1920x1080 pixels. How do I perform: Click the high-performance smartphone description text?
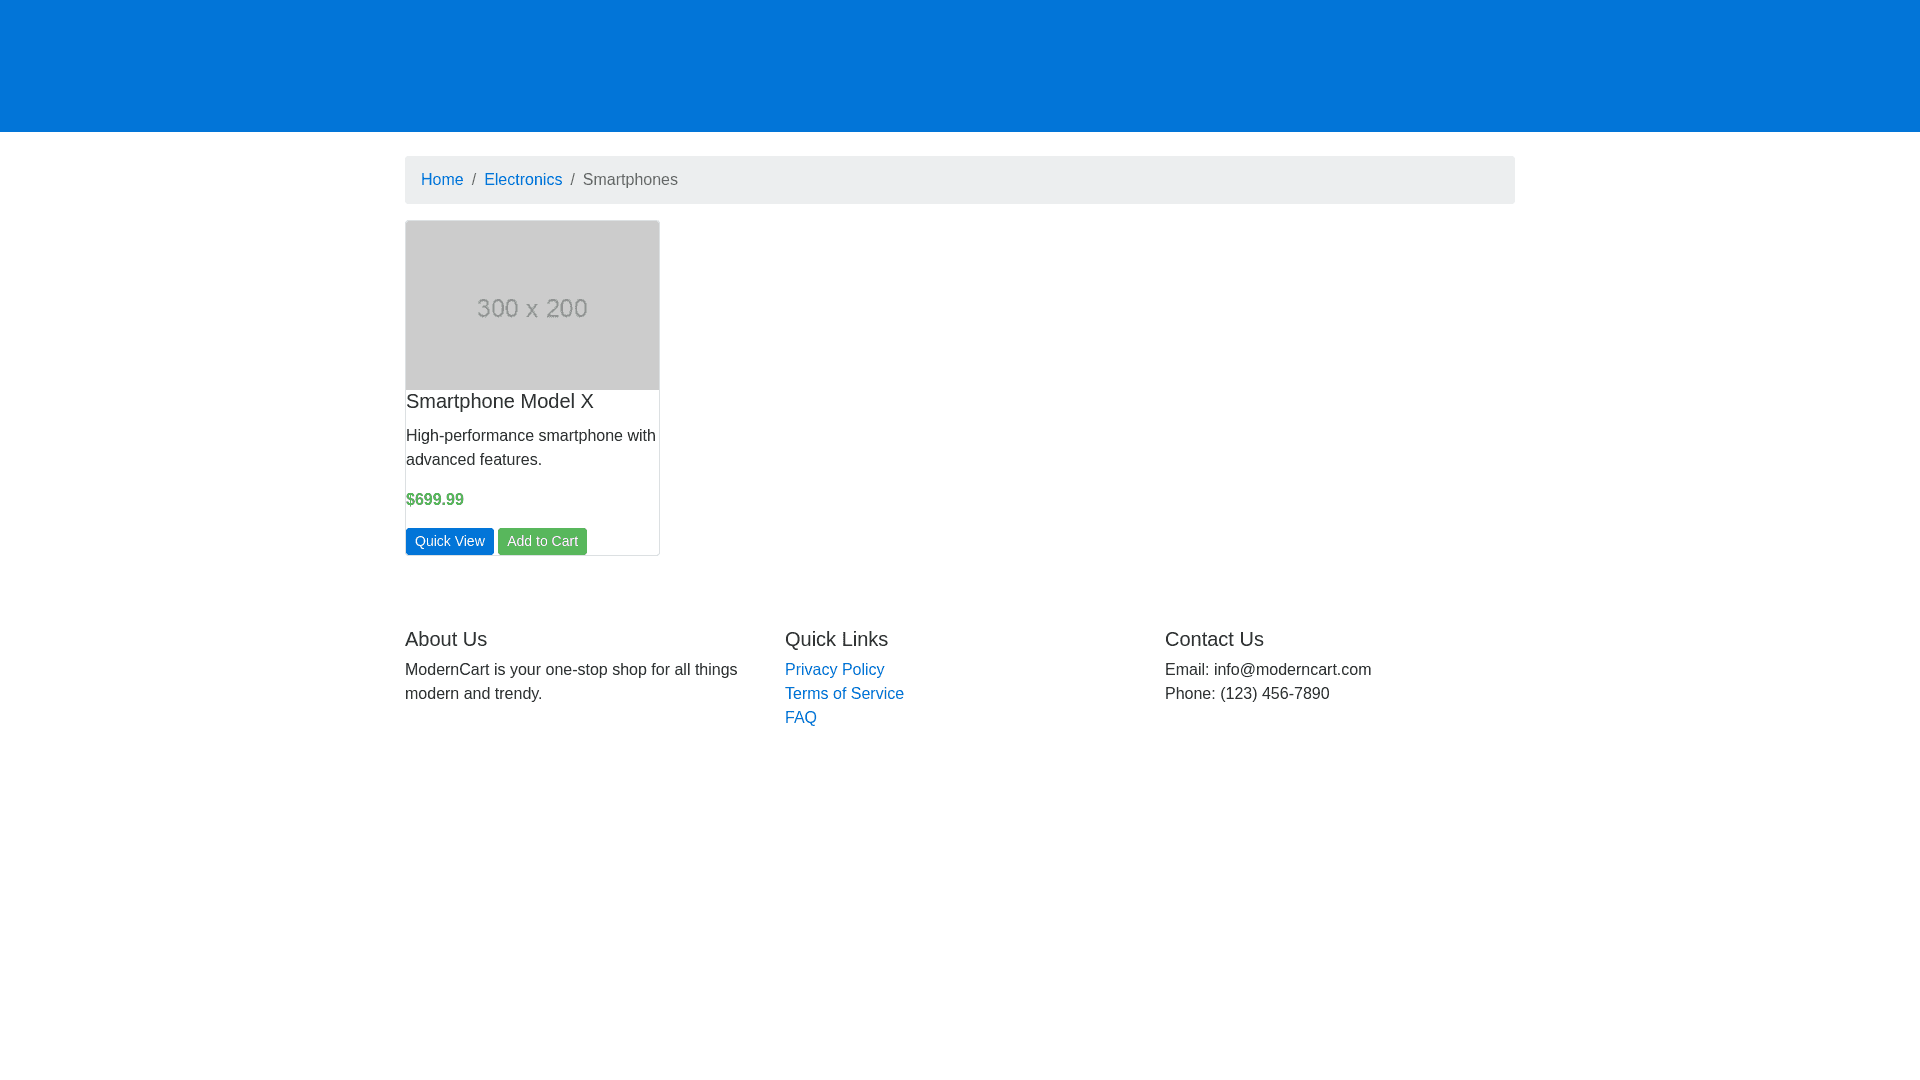click(x=530, y=448)
